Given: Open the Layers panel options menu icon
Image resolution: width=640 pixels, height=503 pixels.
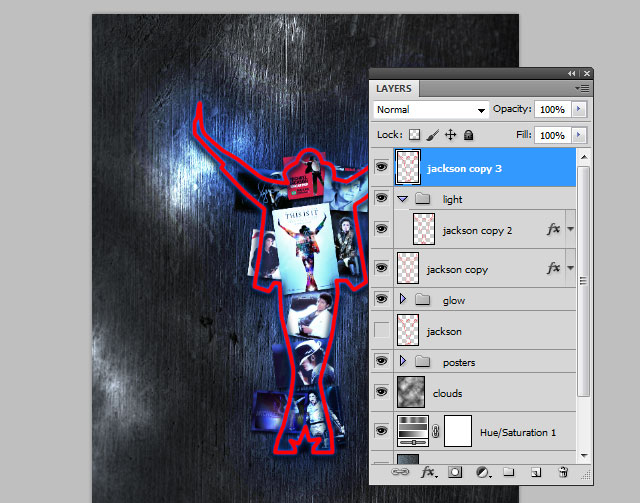Looking at the screenshot, I should click(582, 88).
